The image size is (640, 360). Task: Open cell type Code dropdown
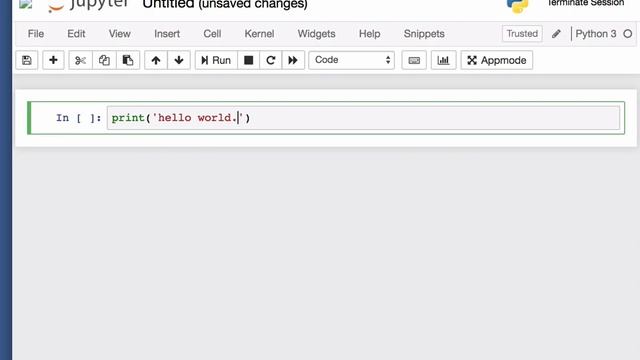[x=351, y=60]
